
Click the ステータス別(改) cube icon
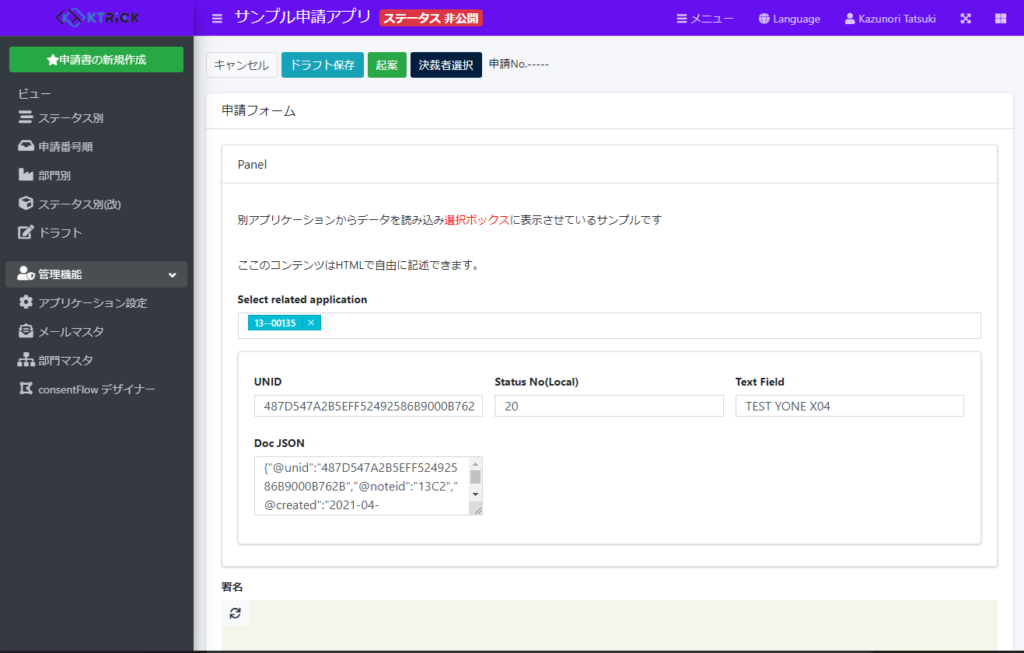(25, 203)
